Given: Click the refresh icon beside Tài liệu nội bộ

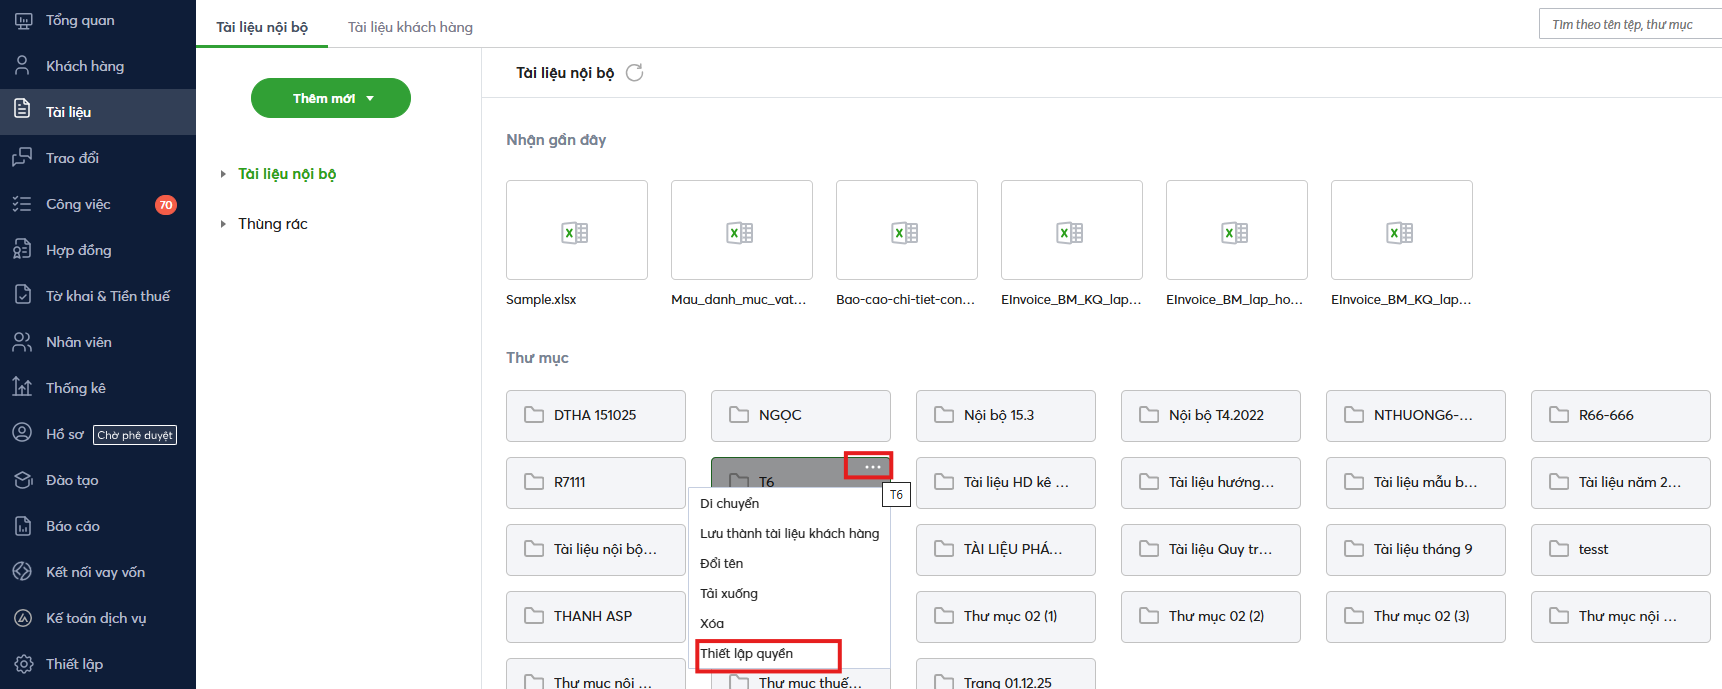Looking at the screenshot, I should coord(634,73).
